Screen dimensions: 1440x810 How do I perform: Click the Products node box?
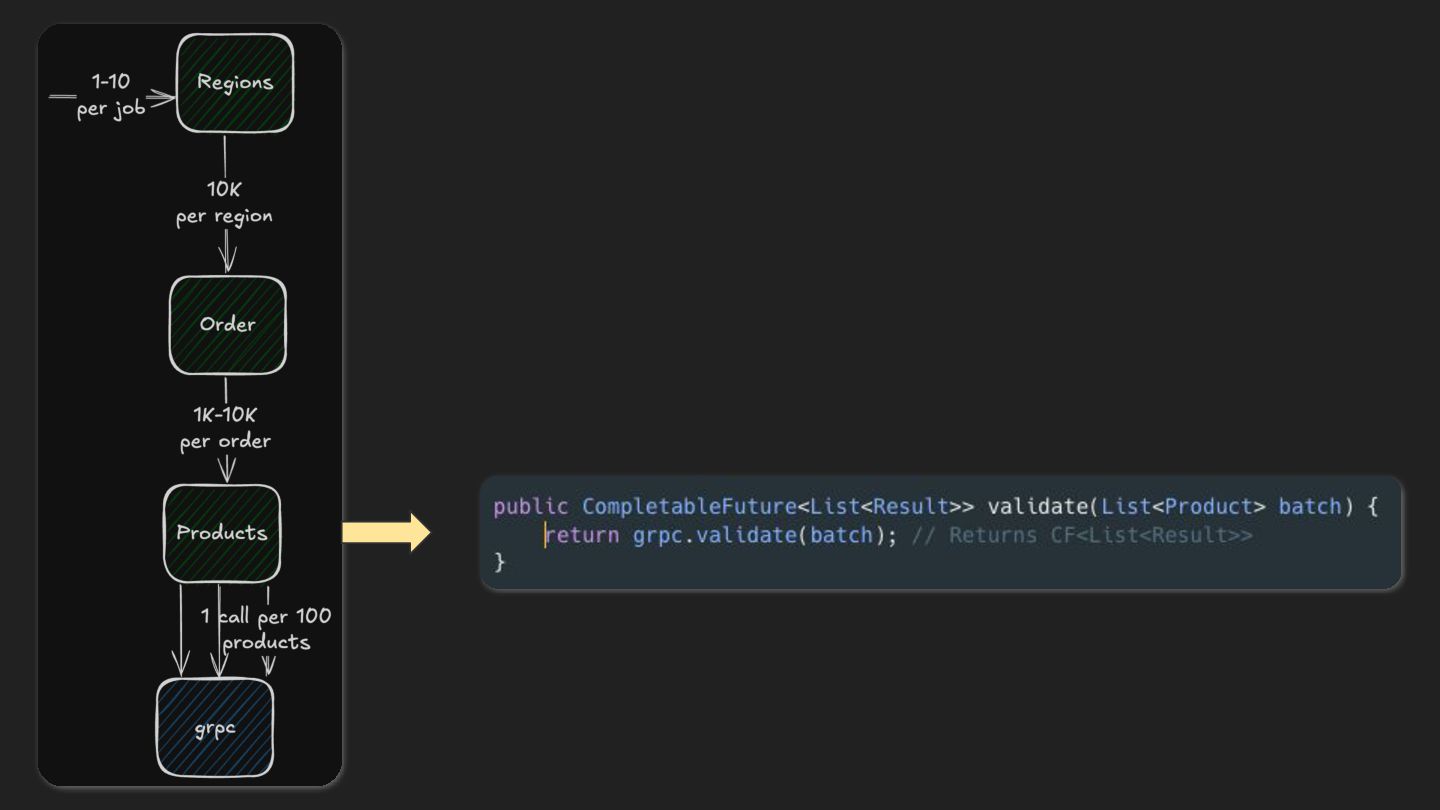[x=222, y=533]
